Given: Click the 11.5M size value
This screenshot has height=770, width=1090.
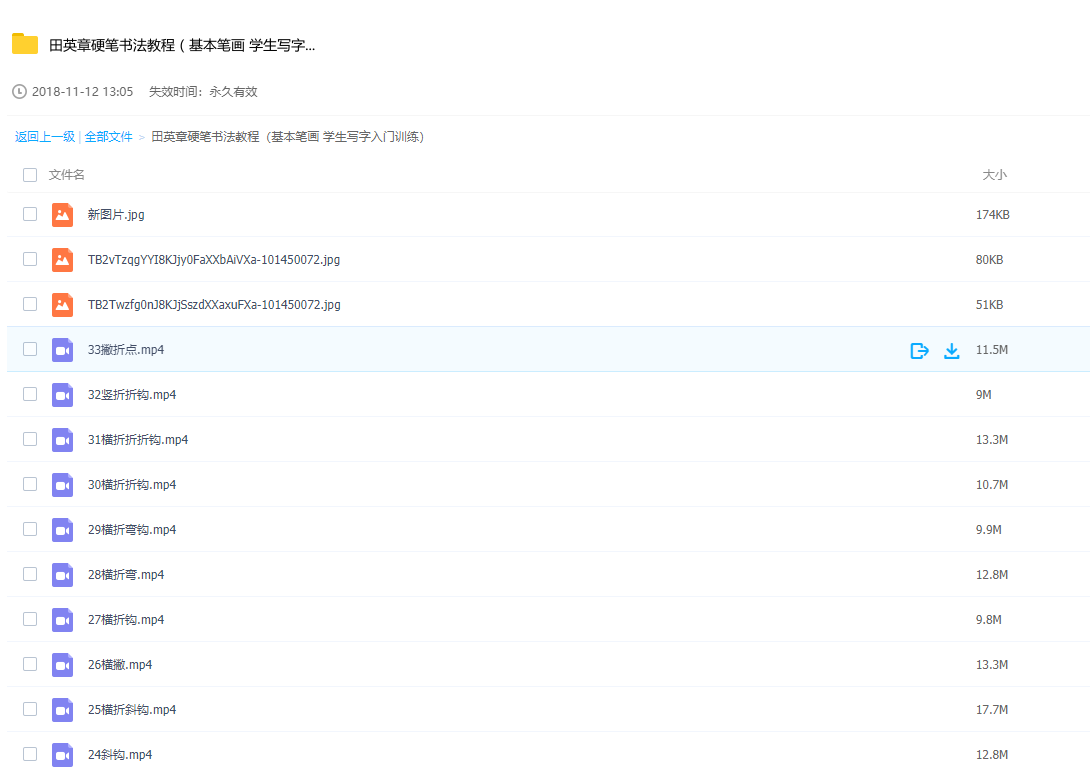Looking at the screenshot, I should (992, 350).
